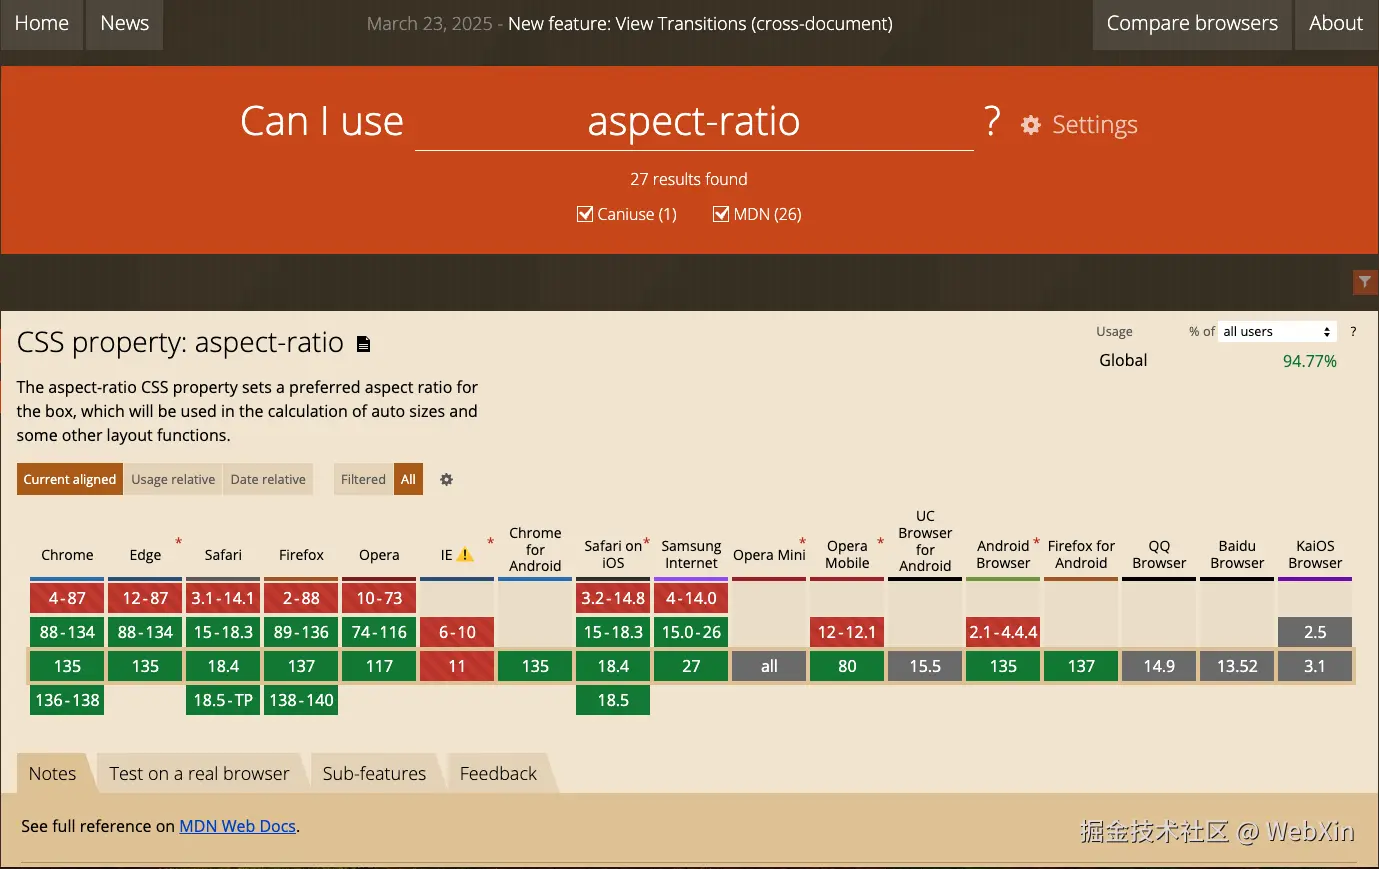Screen dimensions: 1379x869
Task: Select the Usage relative view
Action: point(173,479)
